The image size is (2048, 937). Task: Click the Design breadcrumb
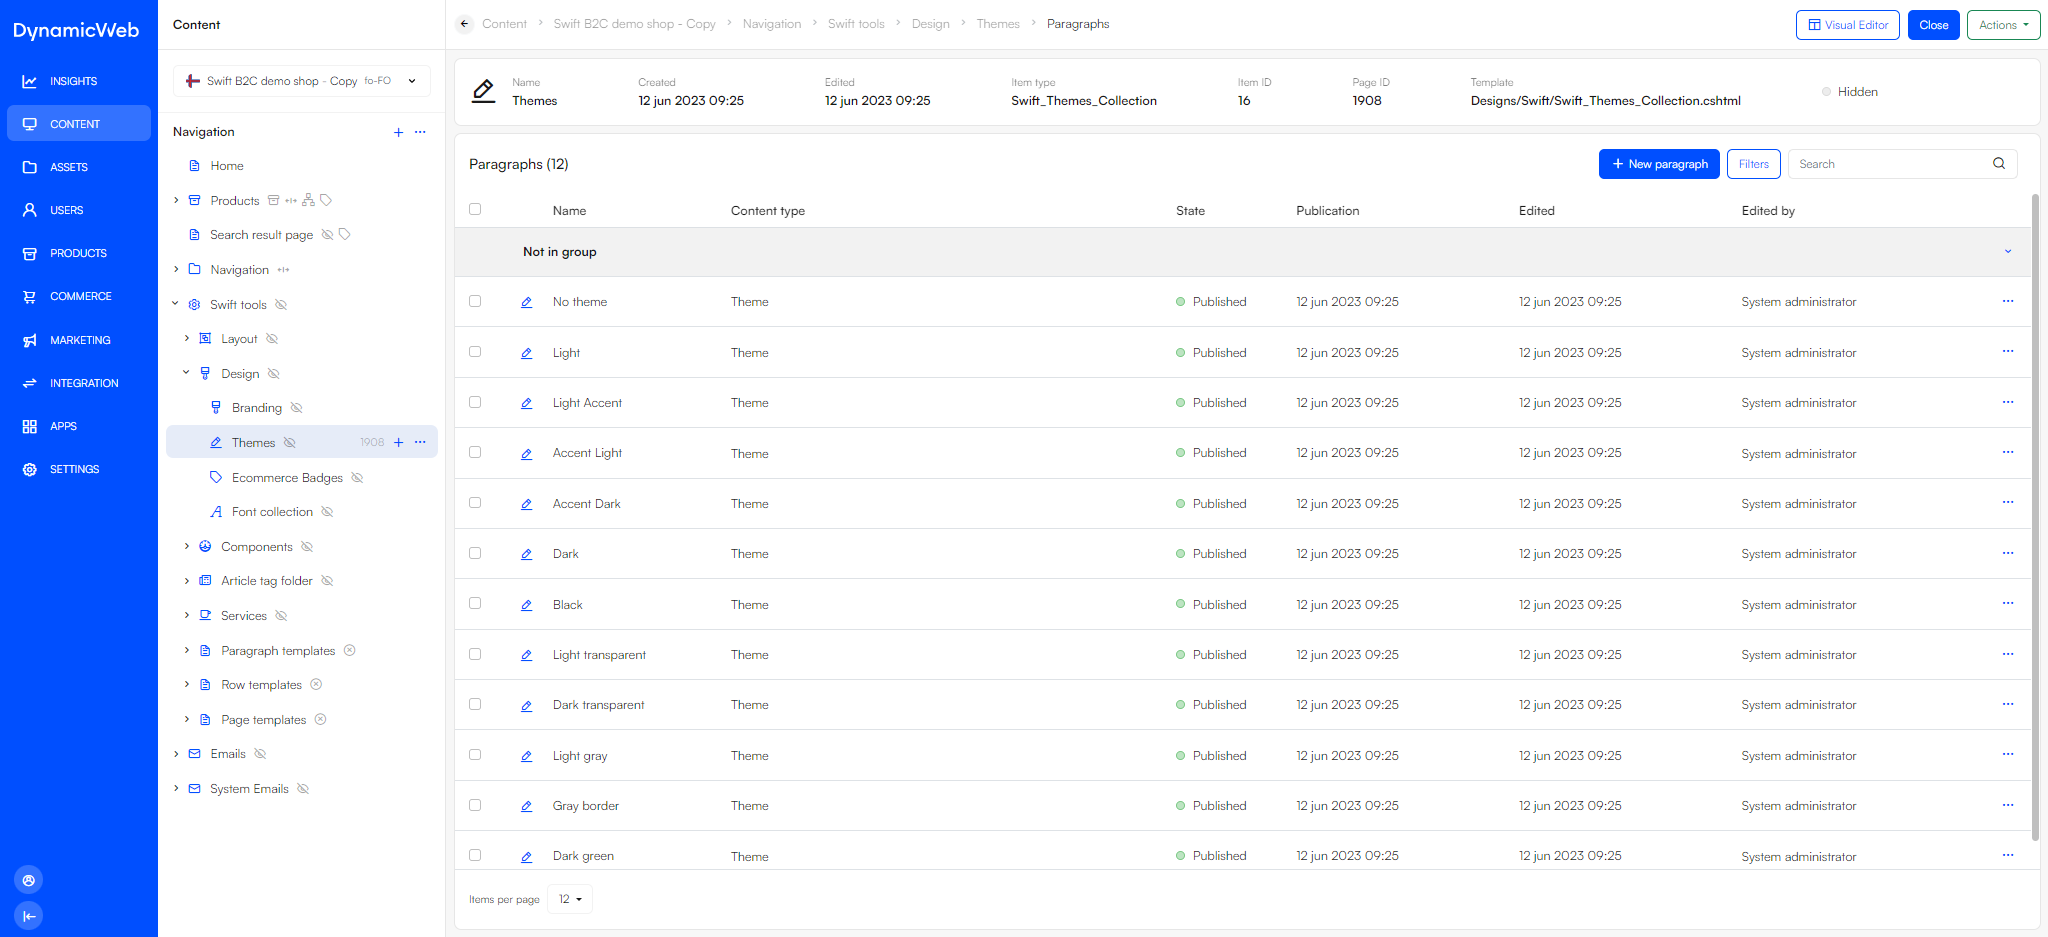[930, 24]
